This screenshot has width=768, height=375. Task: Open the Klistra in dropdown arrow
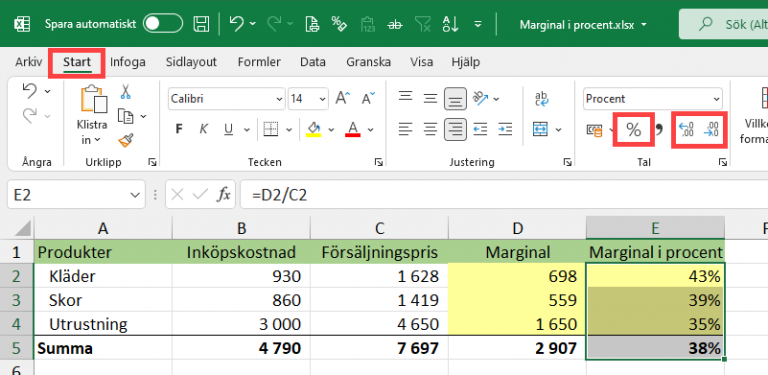coord(97,140)
